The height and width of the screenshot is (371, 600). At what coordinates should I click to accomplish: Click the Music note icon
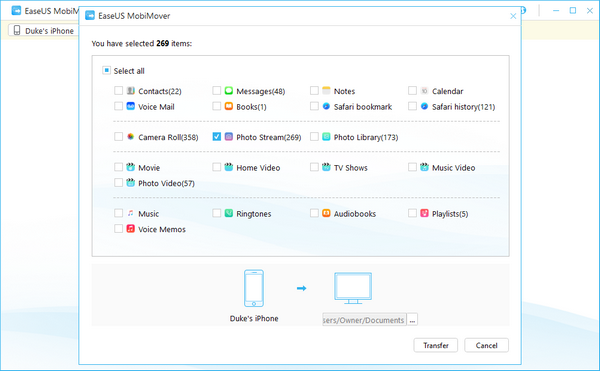(x=130, y=213)
